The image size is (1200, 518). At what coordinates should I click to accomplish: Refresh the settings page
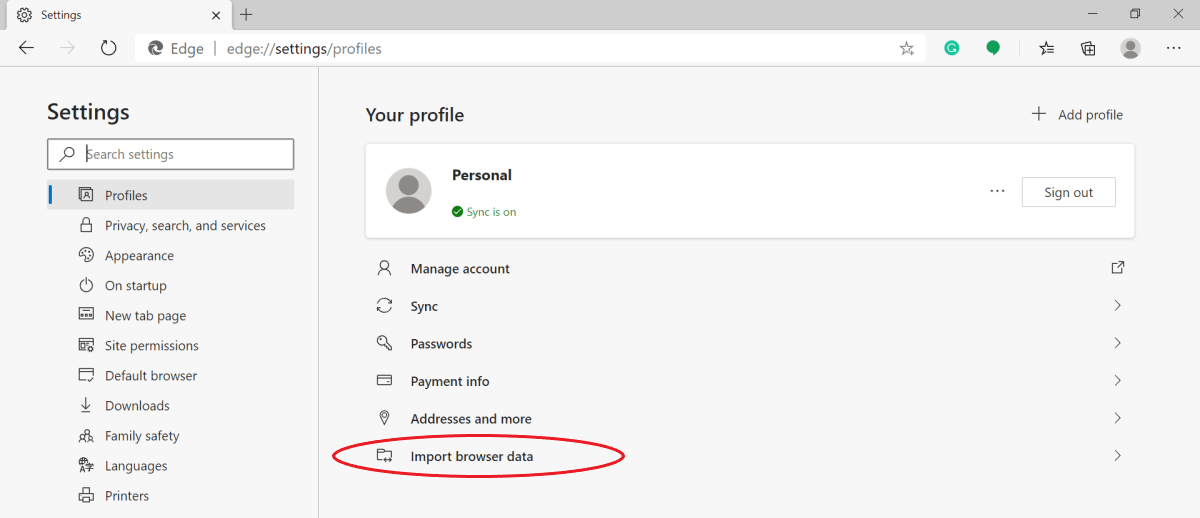click(109, 48)
